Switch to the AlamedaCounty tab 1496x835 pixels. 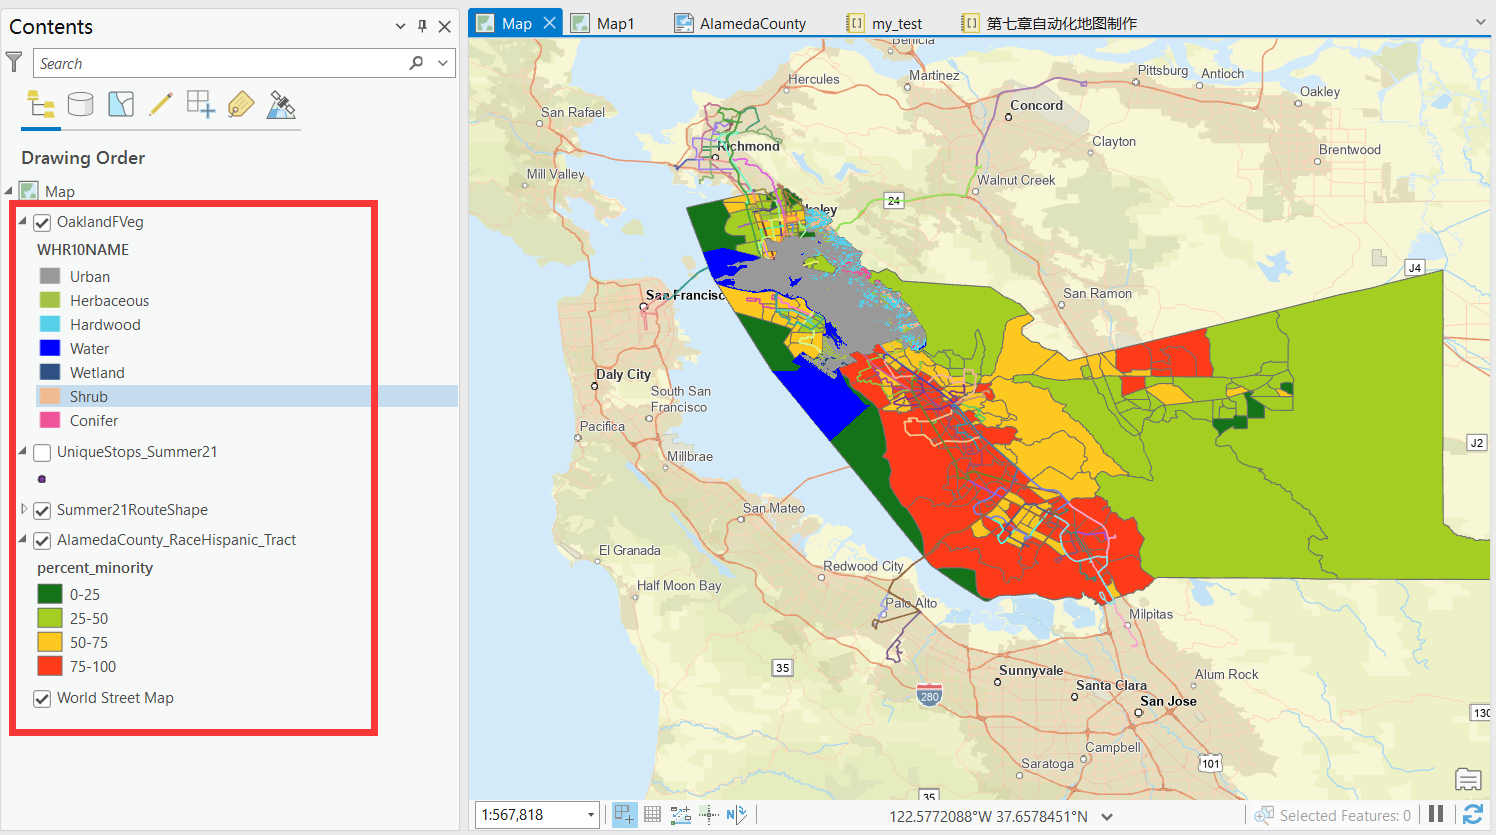[x=740, y=23]
